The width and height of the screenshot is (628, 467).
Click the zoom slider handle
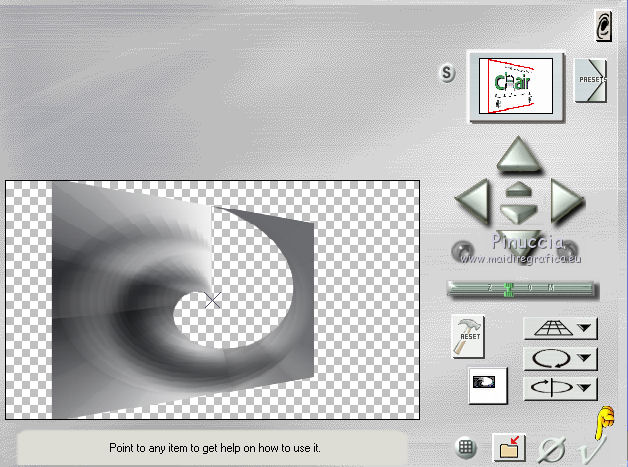pyautogui.click(x=509, y=289)
